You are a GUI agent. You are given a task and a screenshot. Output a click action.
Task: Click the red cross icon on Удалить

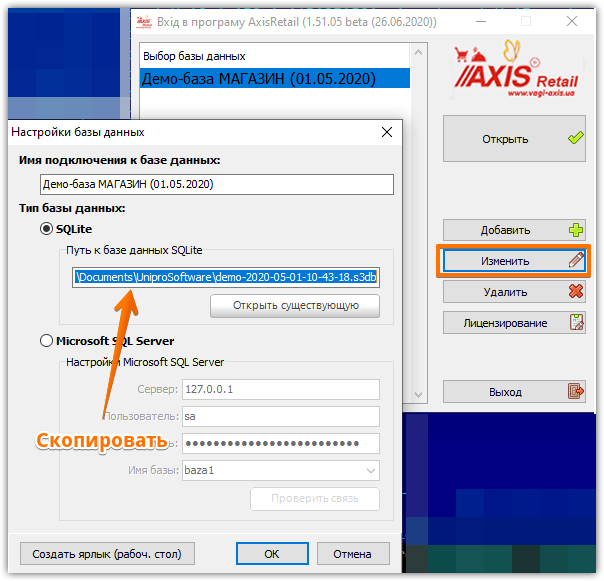(576, 292)
